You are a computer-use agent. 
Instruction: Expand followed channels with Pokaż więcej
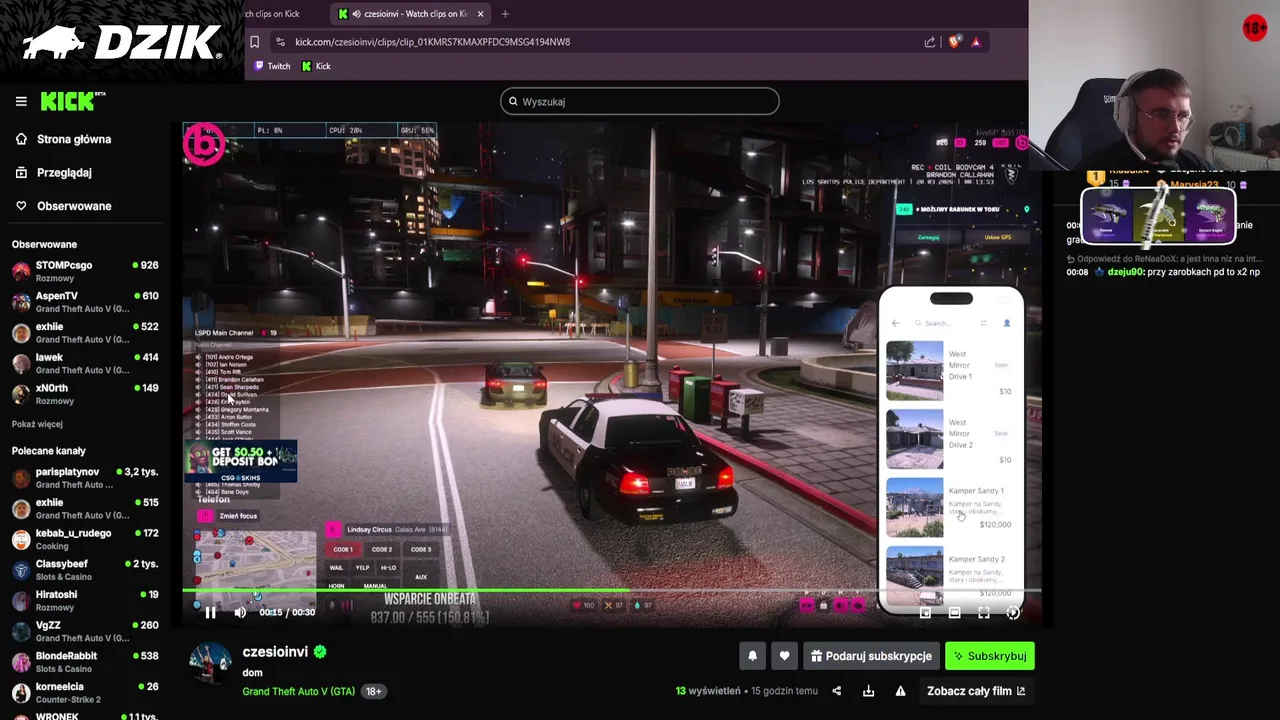coord(37,424)
